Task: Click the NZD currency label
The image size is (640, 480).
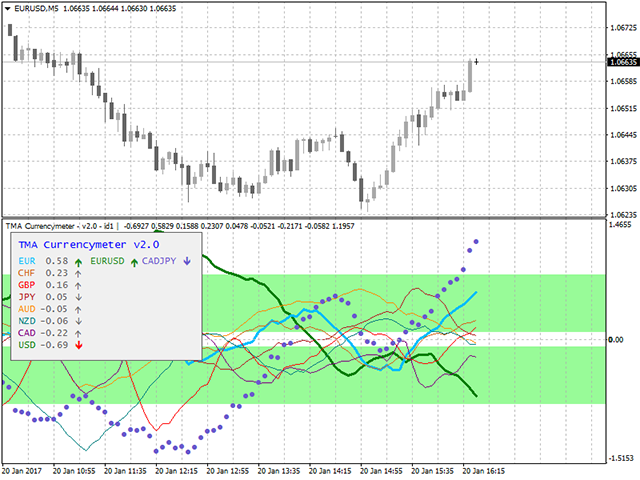Action: click(27, 321)
